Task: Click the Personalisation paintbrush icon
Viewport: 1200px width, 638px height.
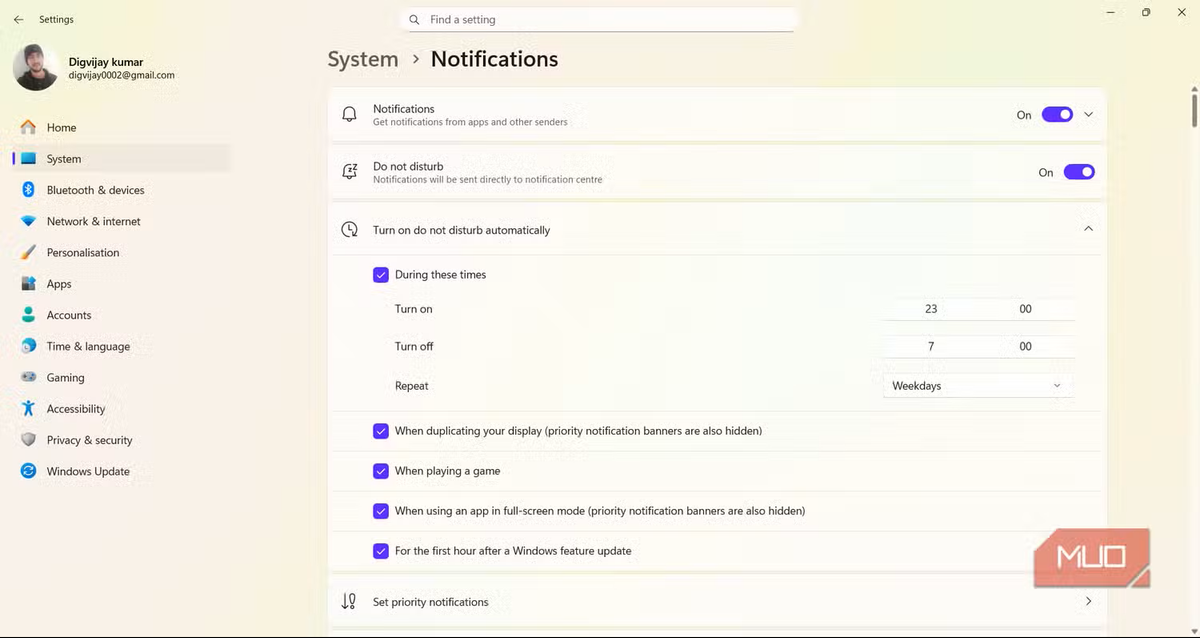Action: point(28,253)
